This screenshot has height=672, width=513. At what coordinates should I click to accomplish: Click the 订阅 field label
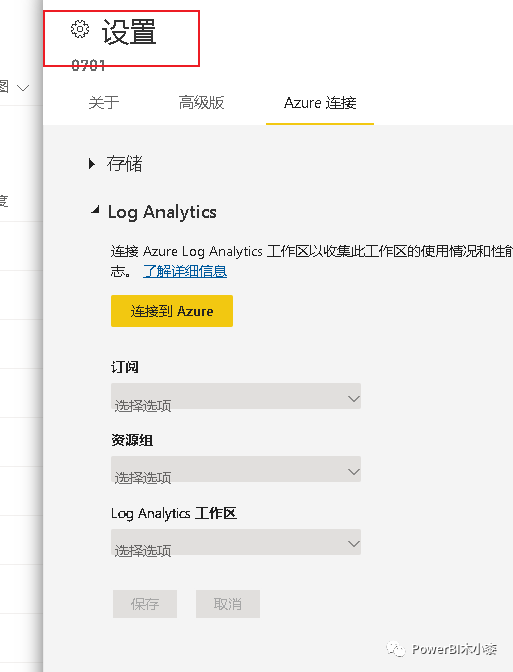(125, 367)
